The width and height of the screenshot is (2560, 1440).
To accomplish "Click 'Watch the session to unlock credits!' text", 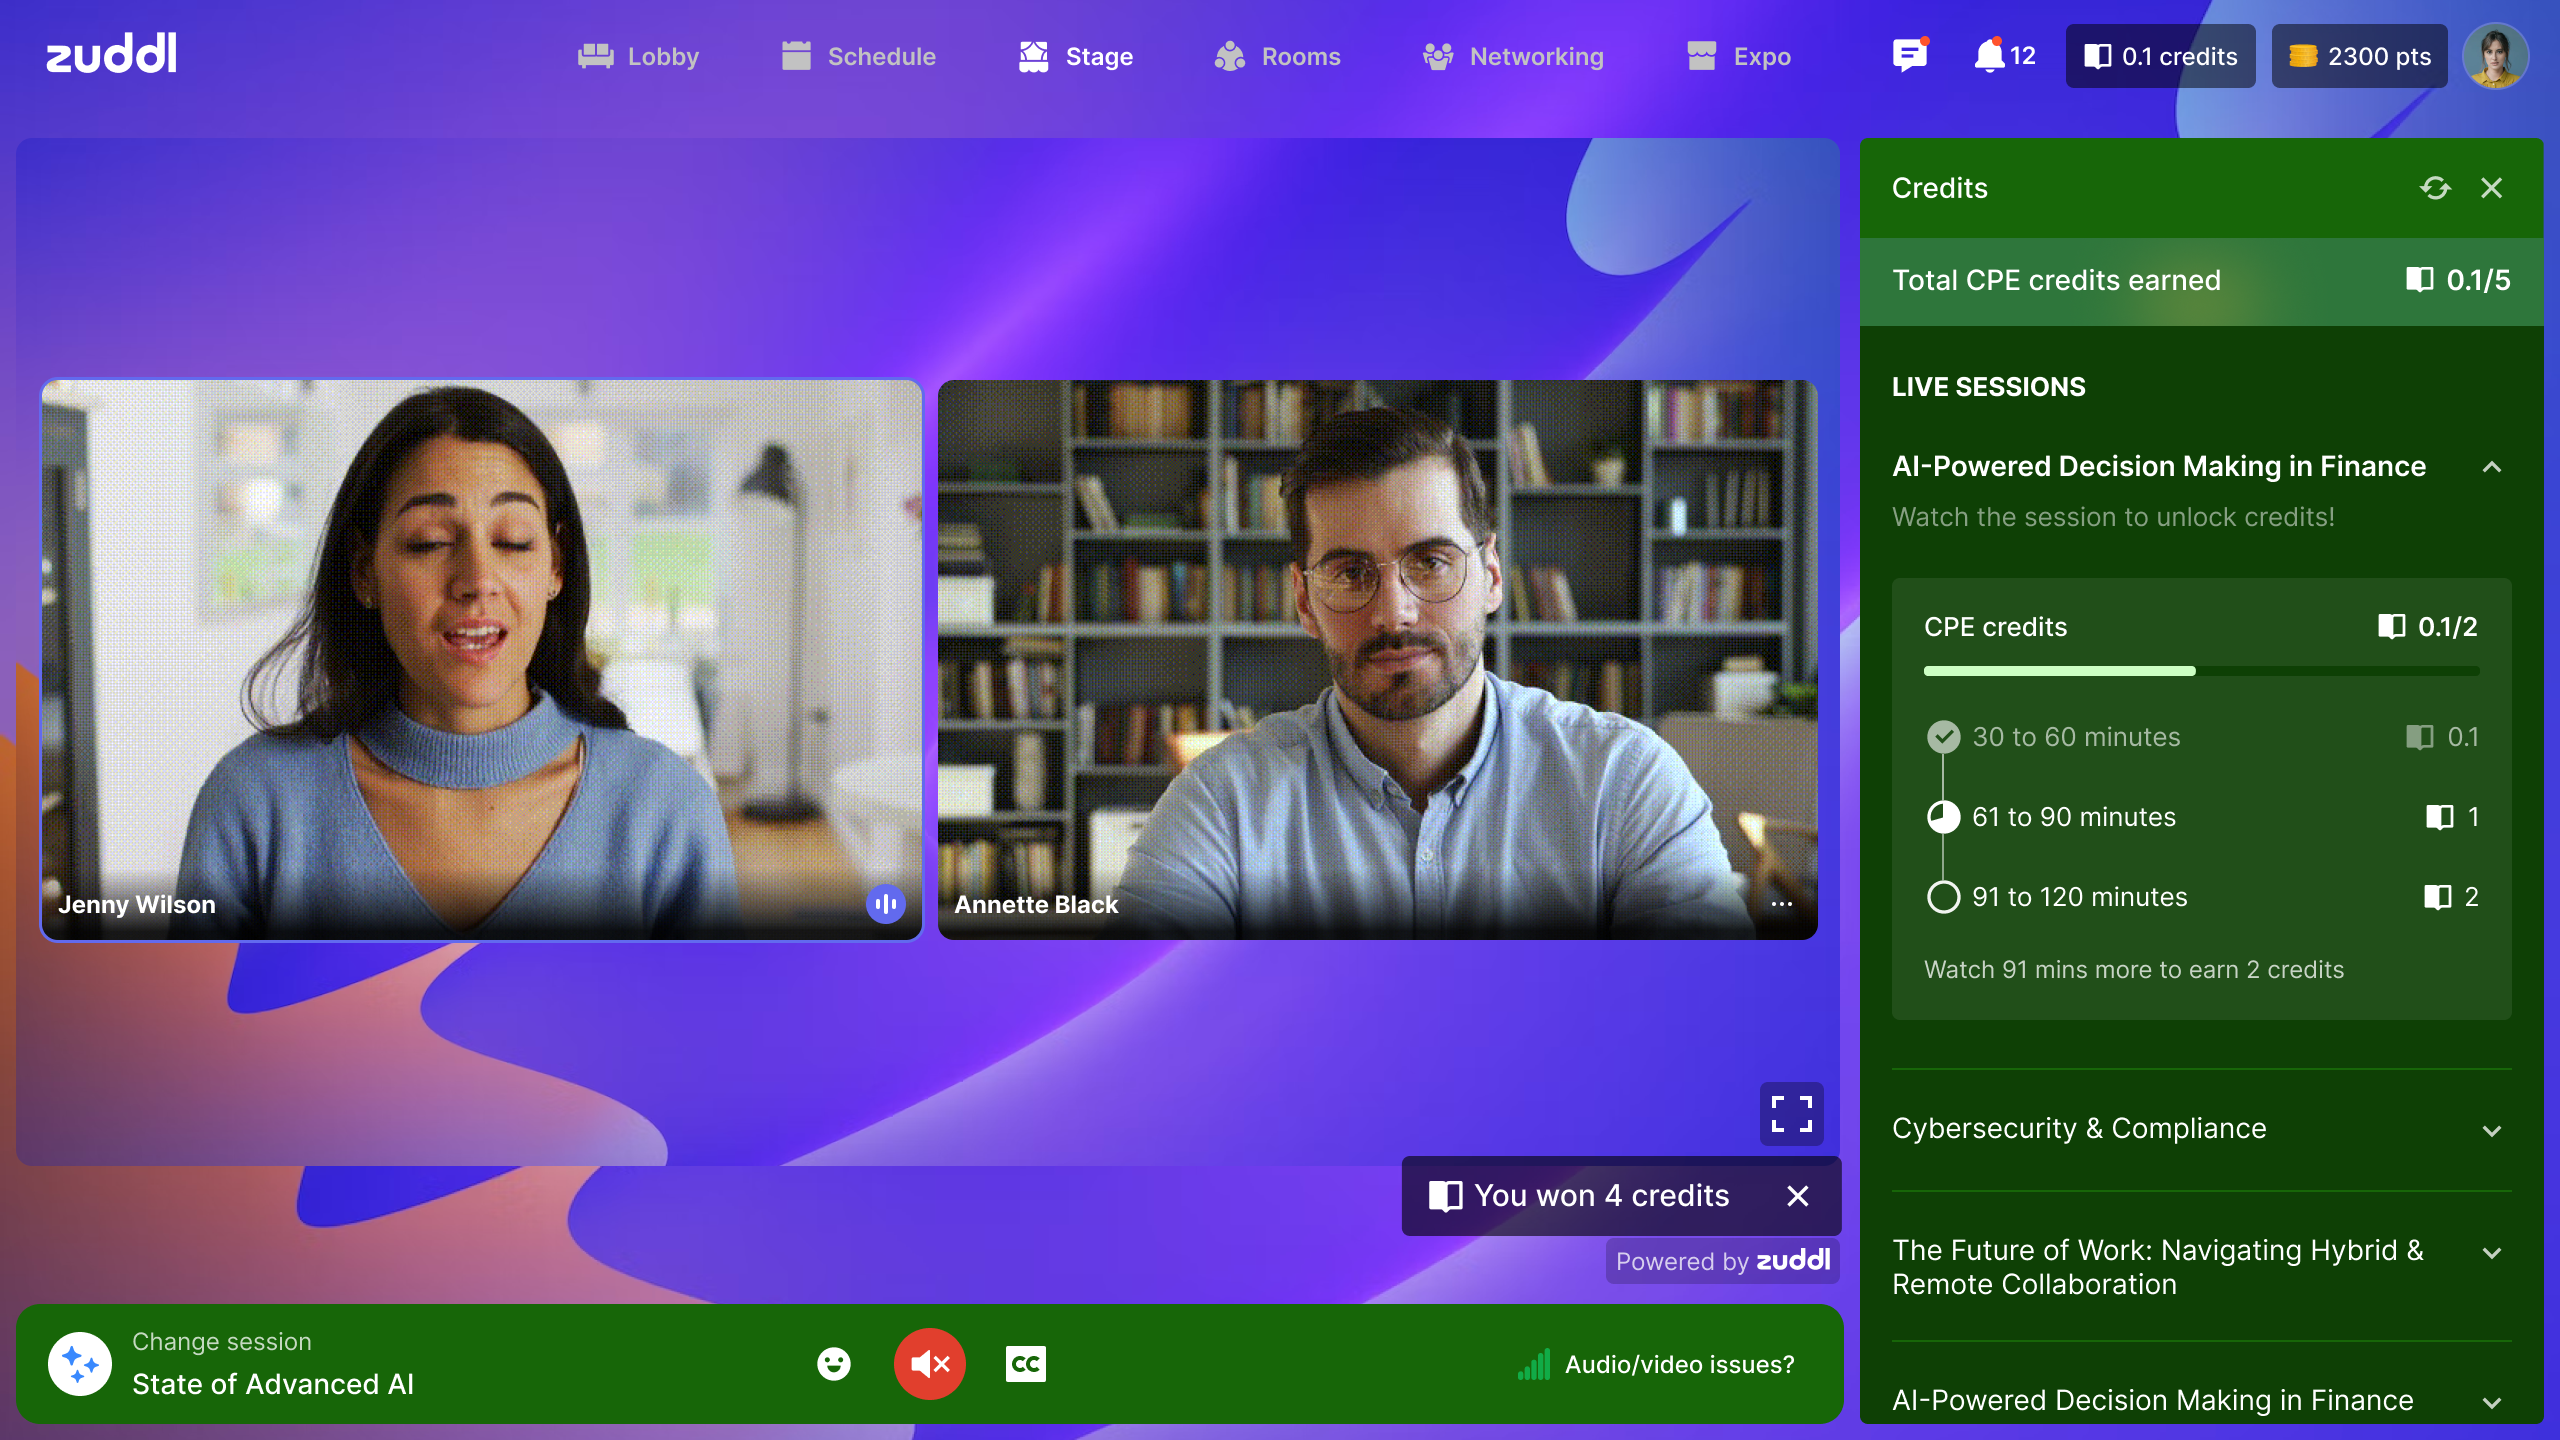I will click(x=2113, y=517).
